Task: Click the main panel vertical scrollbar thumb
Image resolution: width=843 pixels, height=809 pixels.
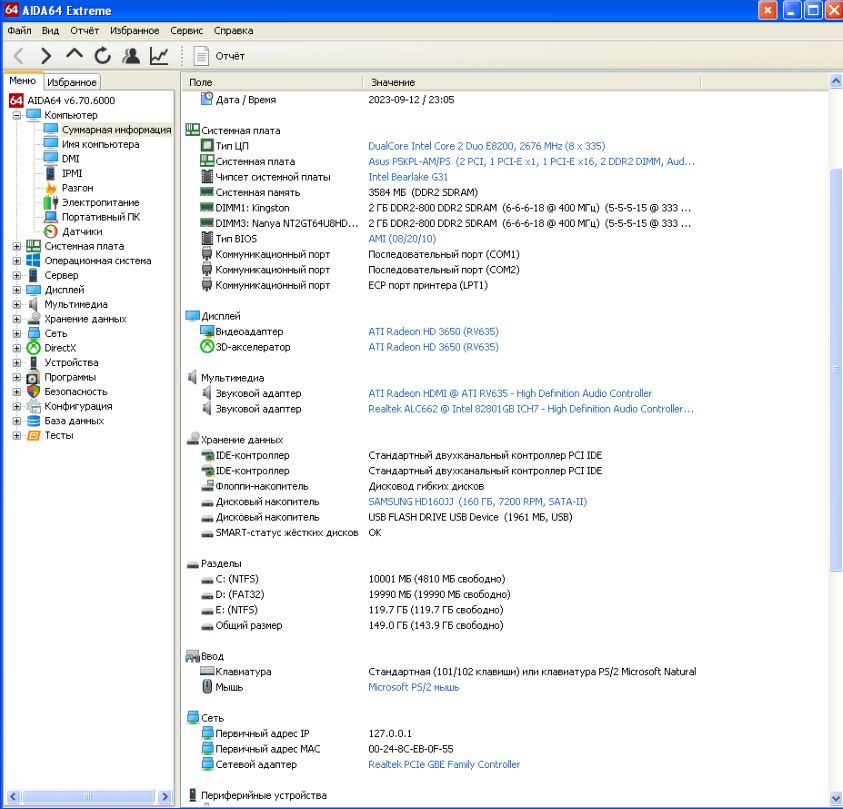Action: [835, 370]
